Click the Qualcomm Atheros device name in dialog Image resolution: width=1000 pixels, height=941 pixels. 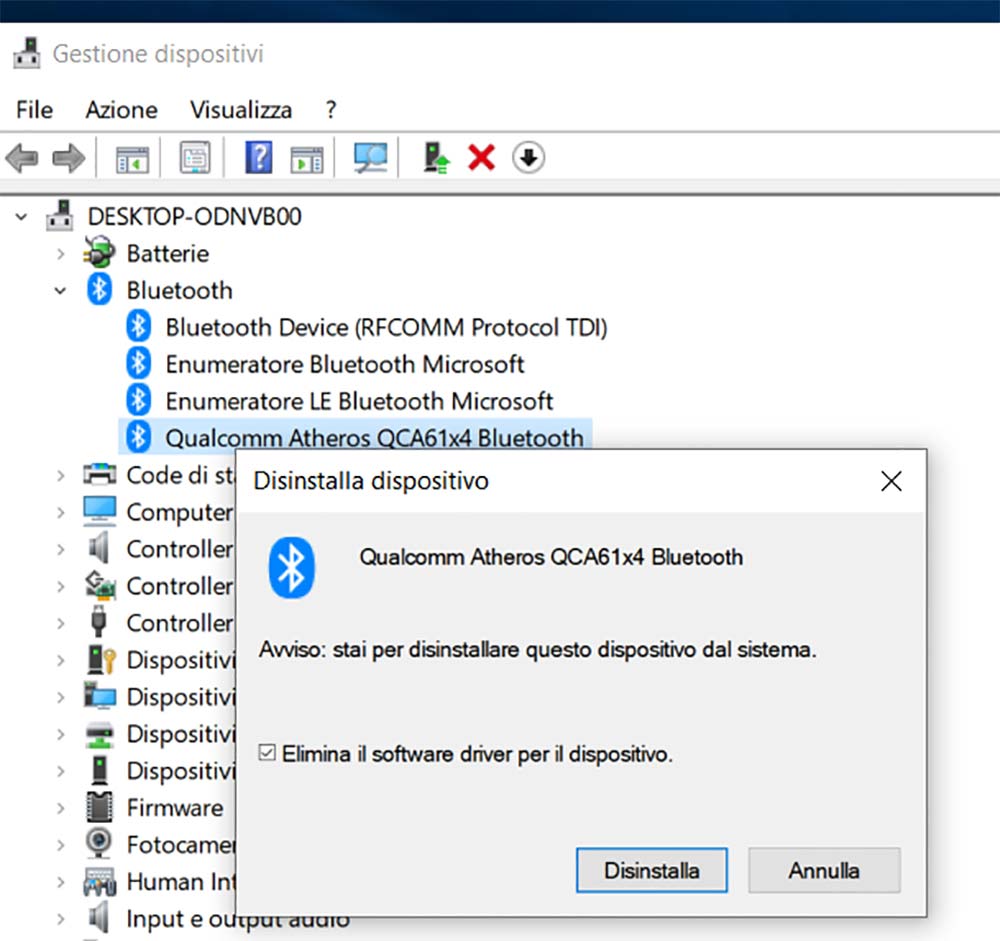coord(551,557)
